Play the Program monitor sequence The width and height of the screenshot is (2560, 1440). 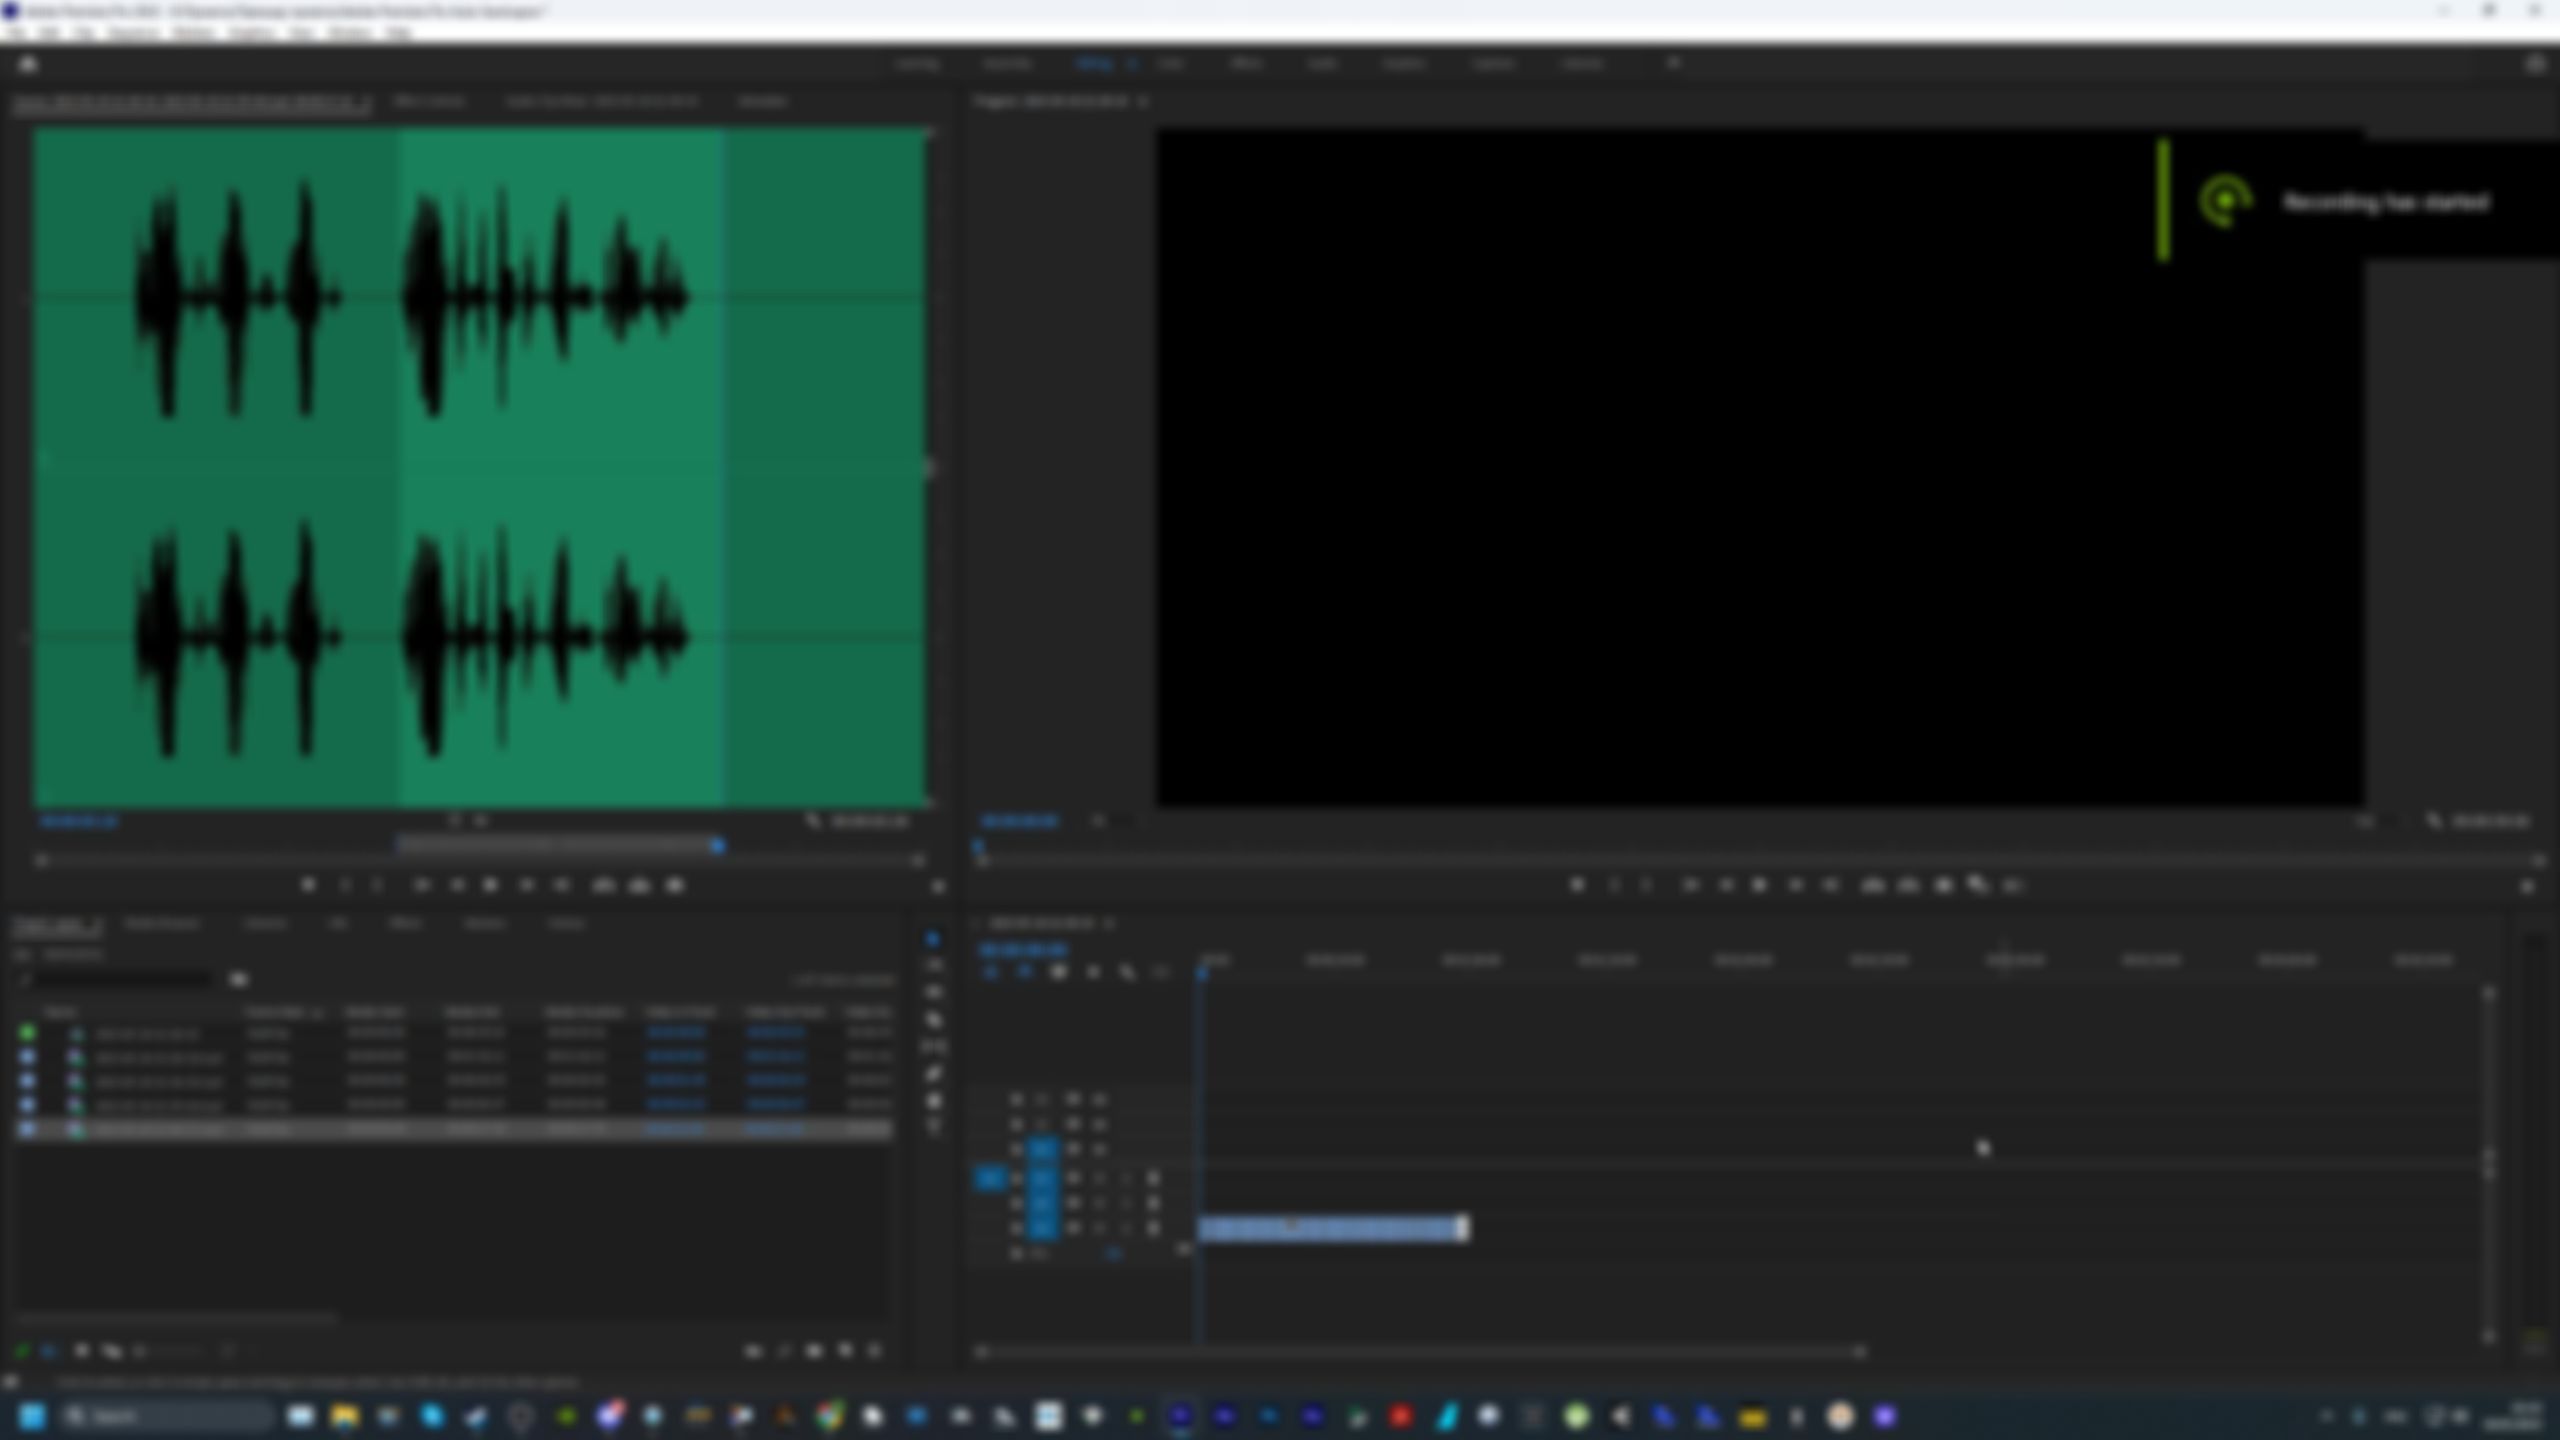pos(1760,886)
